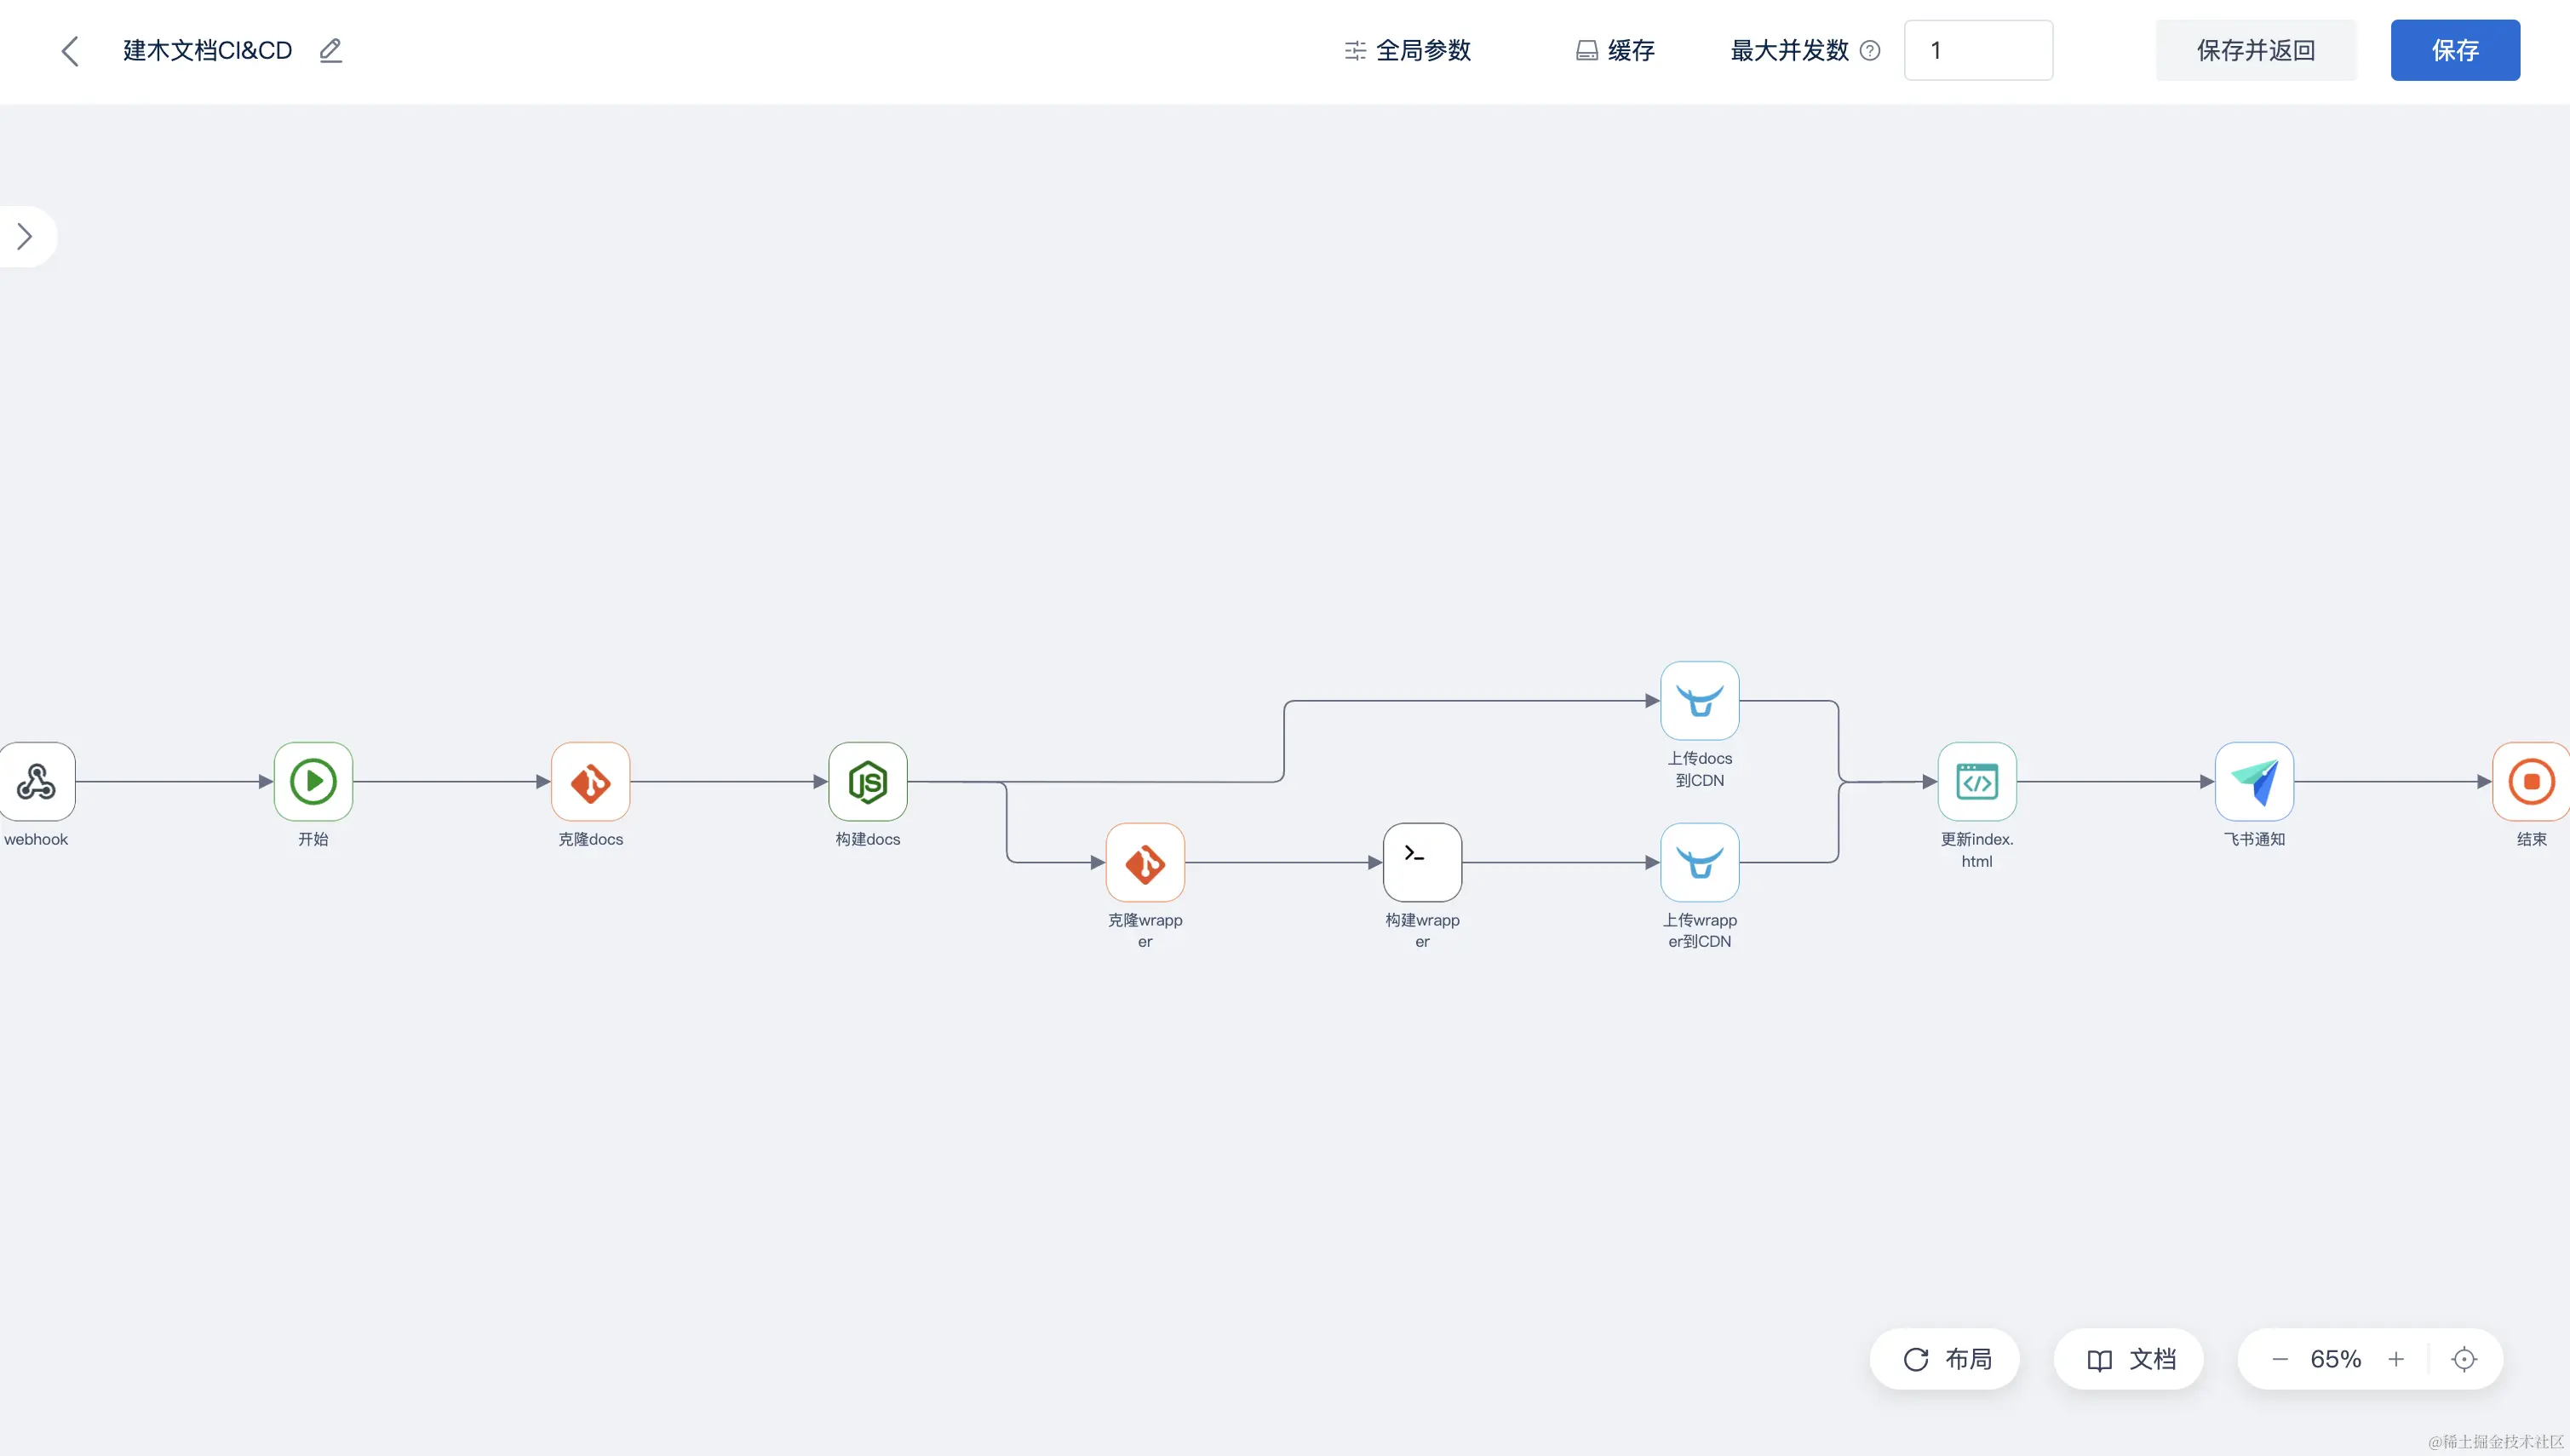2570x1456 pixels.
Task: Go back using the left arrow
Action: click(69, 50)
